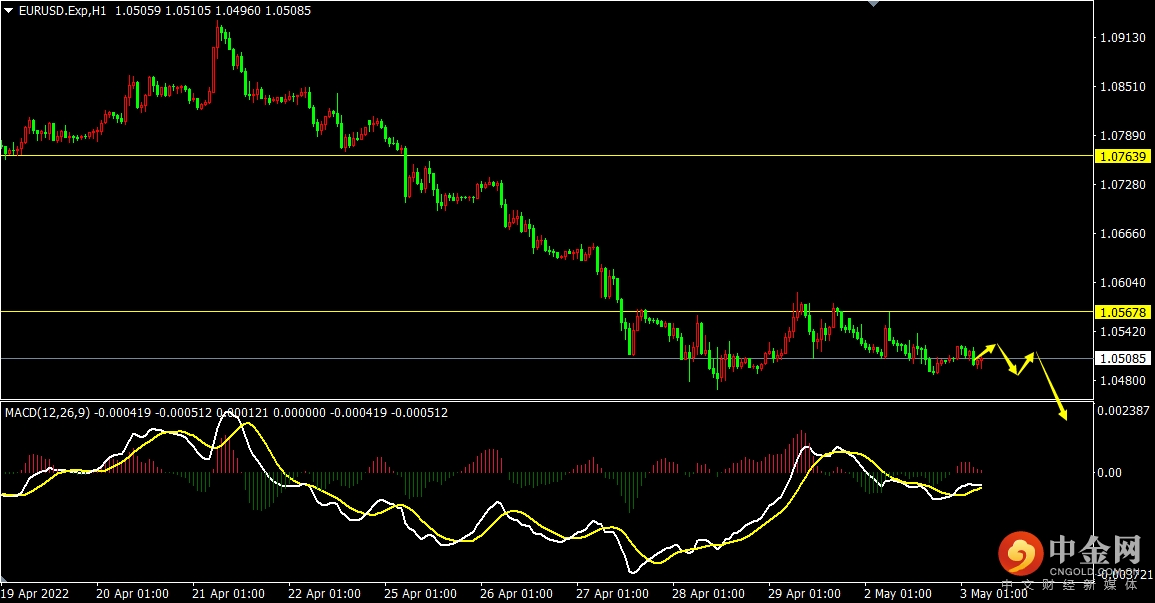Click the 2 May 01:00 time axis label
The width and height of the screenshot is (1155, 603).
click(x=898, y=593)
